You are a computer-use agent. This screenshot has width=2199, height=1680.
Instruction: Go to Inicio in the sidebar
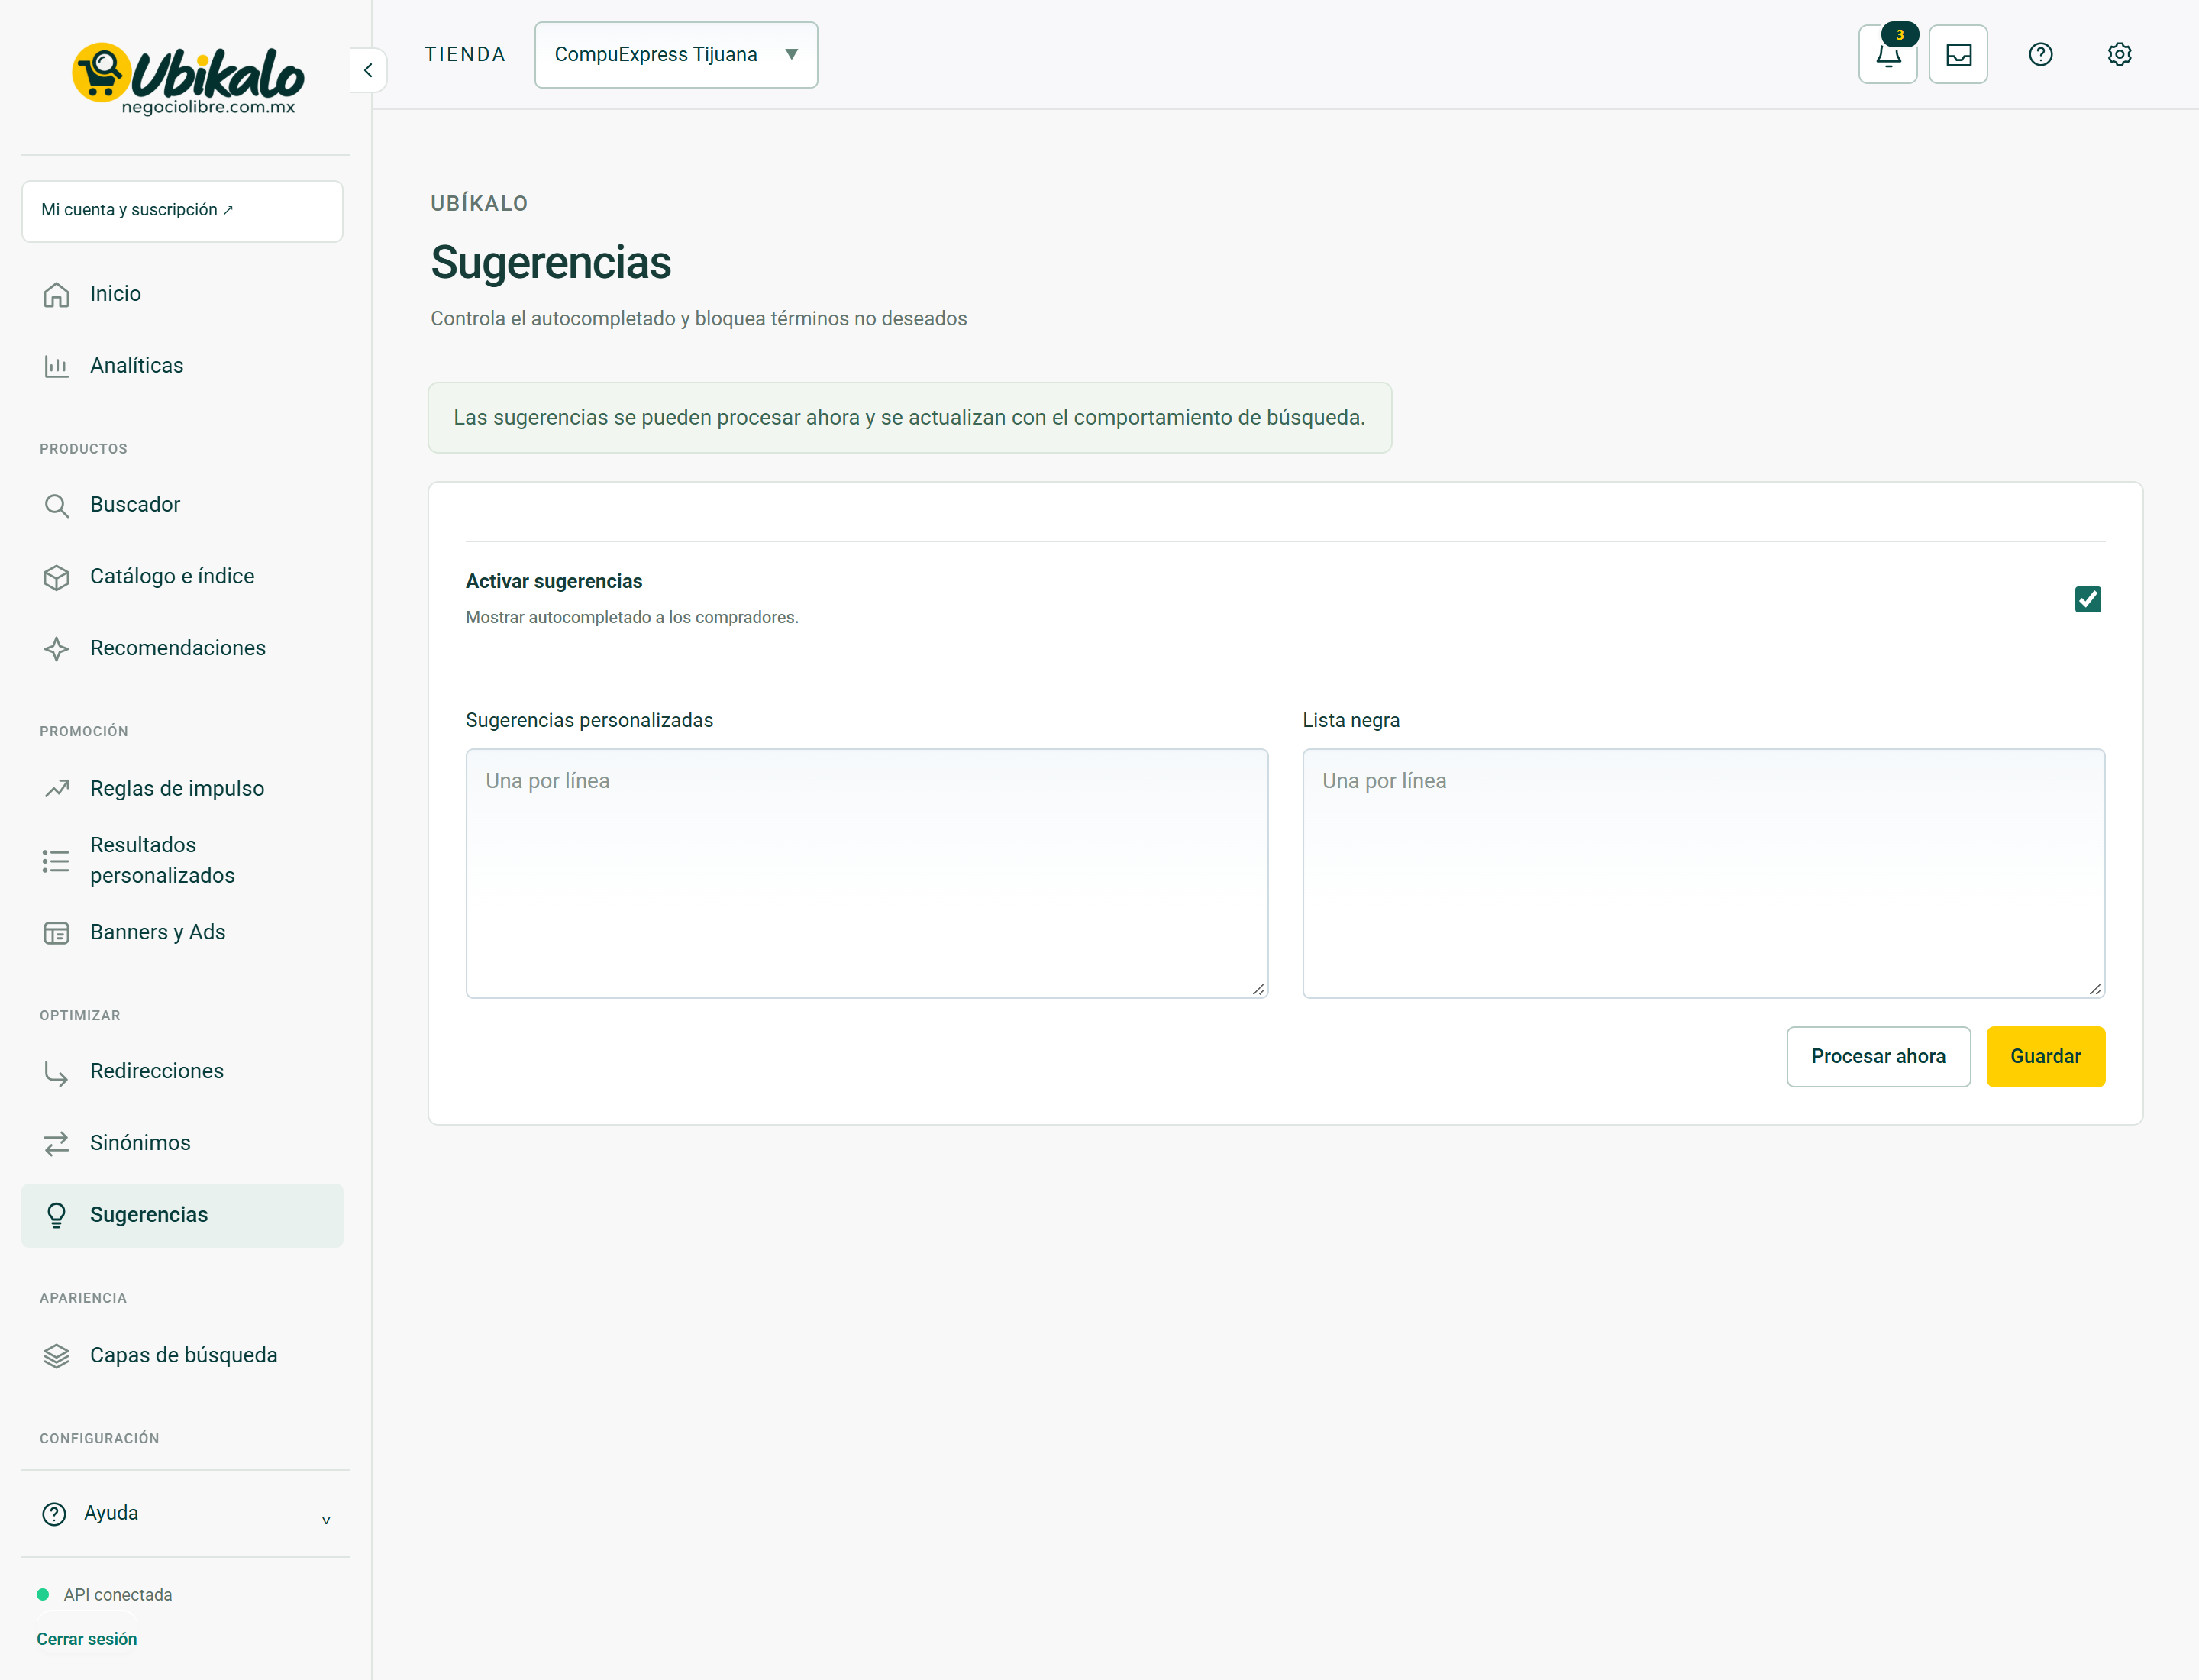(x=182, y=294)
